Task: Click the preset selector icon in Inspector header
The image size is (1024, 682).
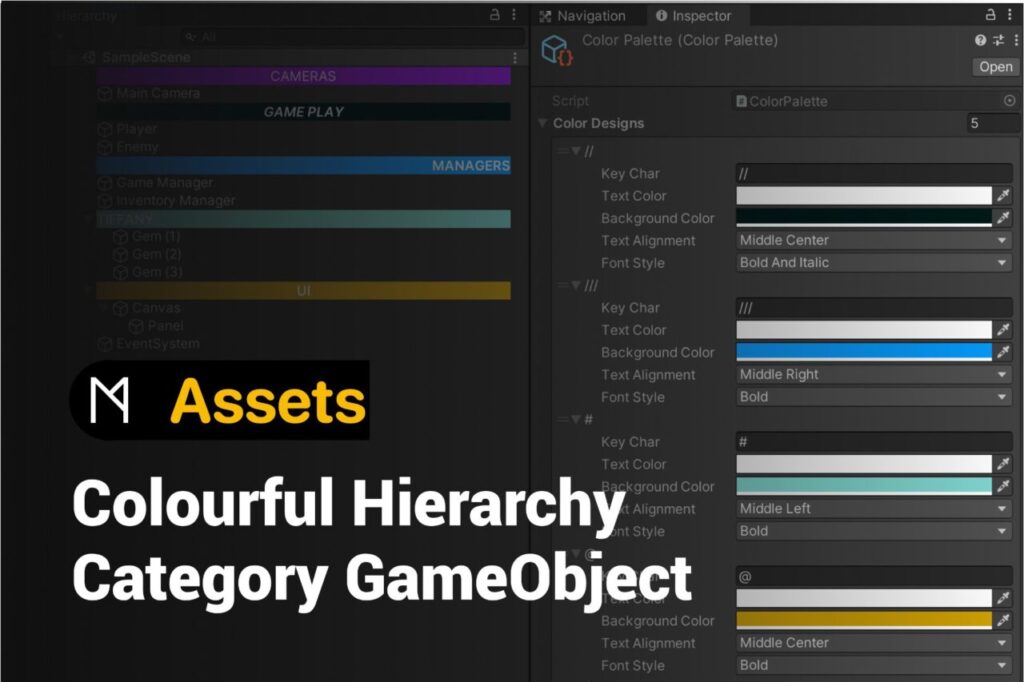Action: coord(997,41)
